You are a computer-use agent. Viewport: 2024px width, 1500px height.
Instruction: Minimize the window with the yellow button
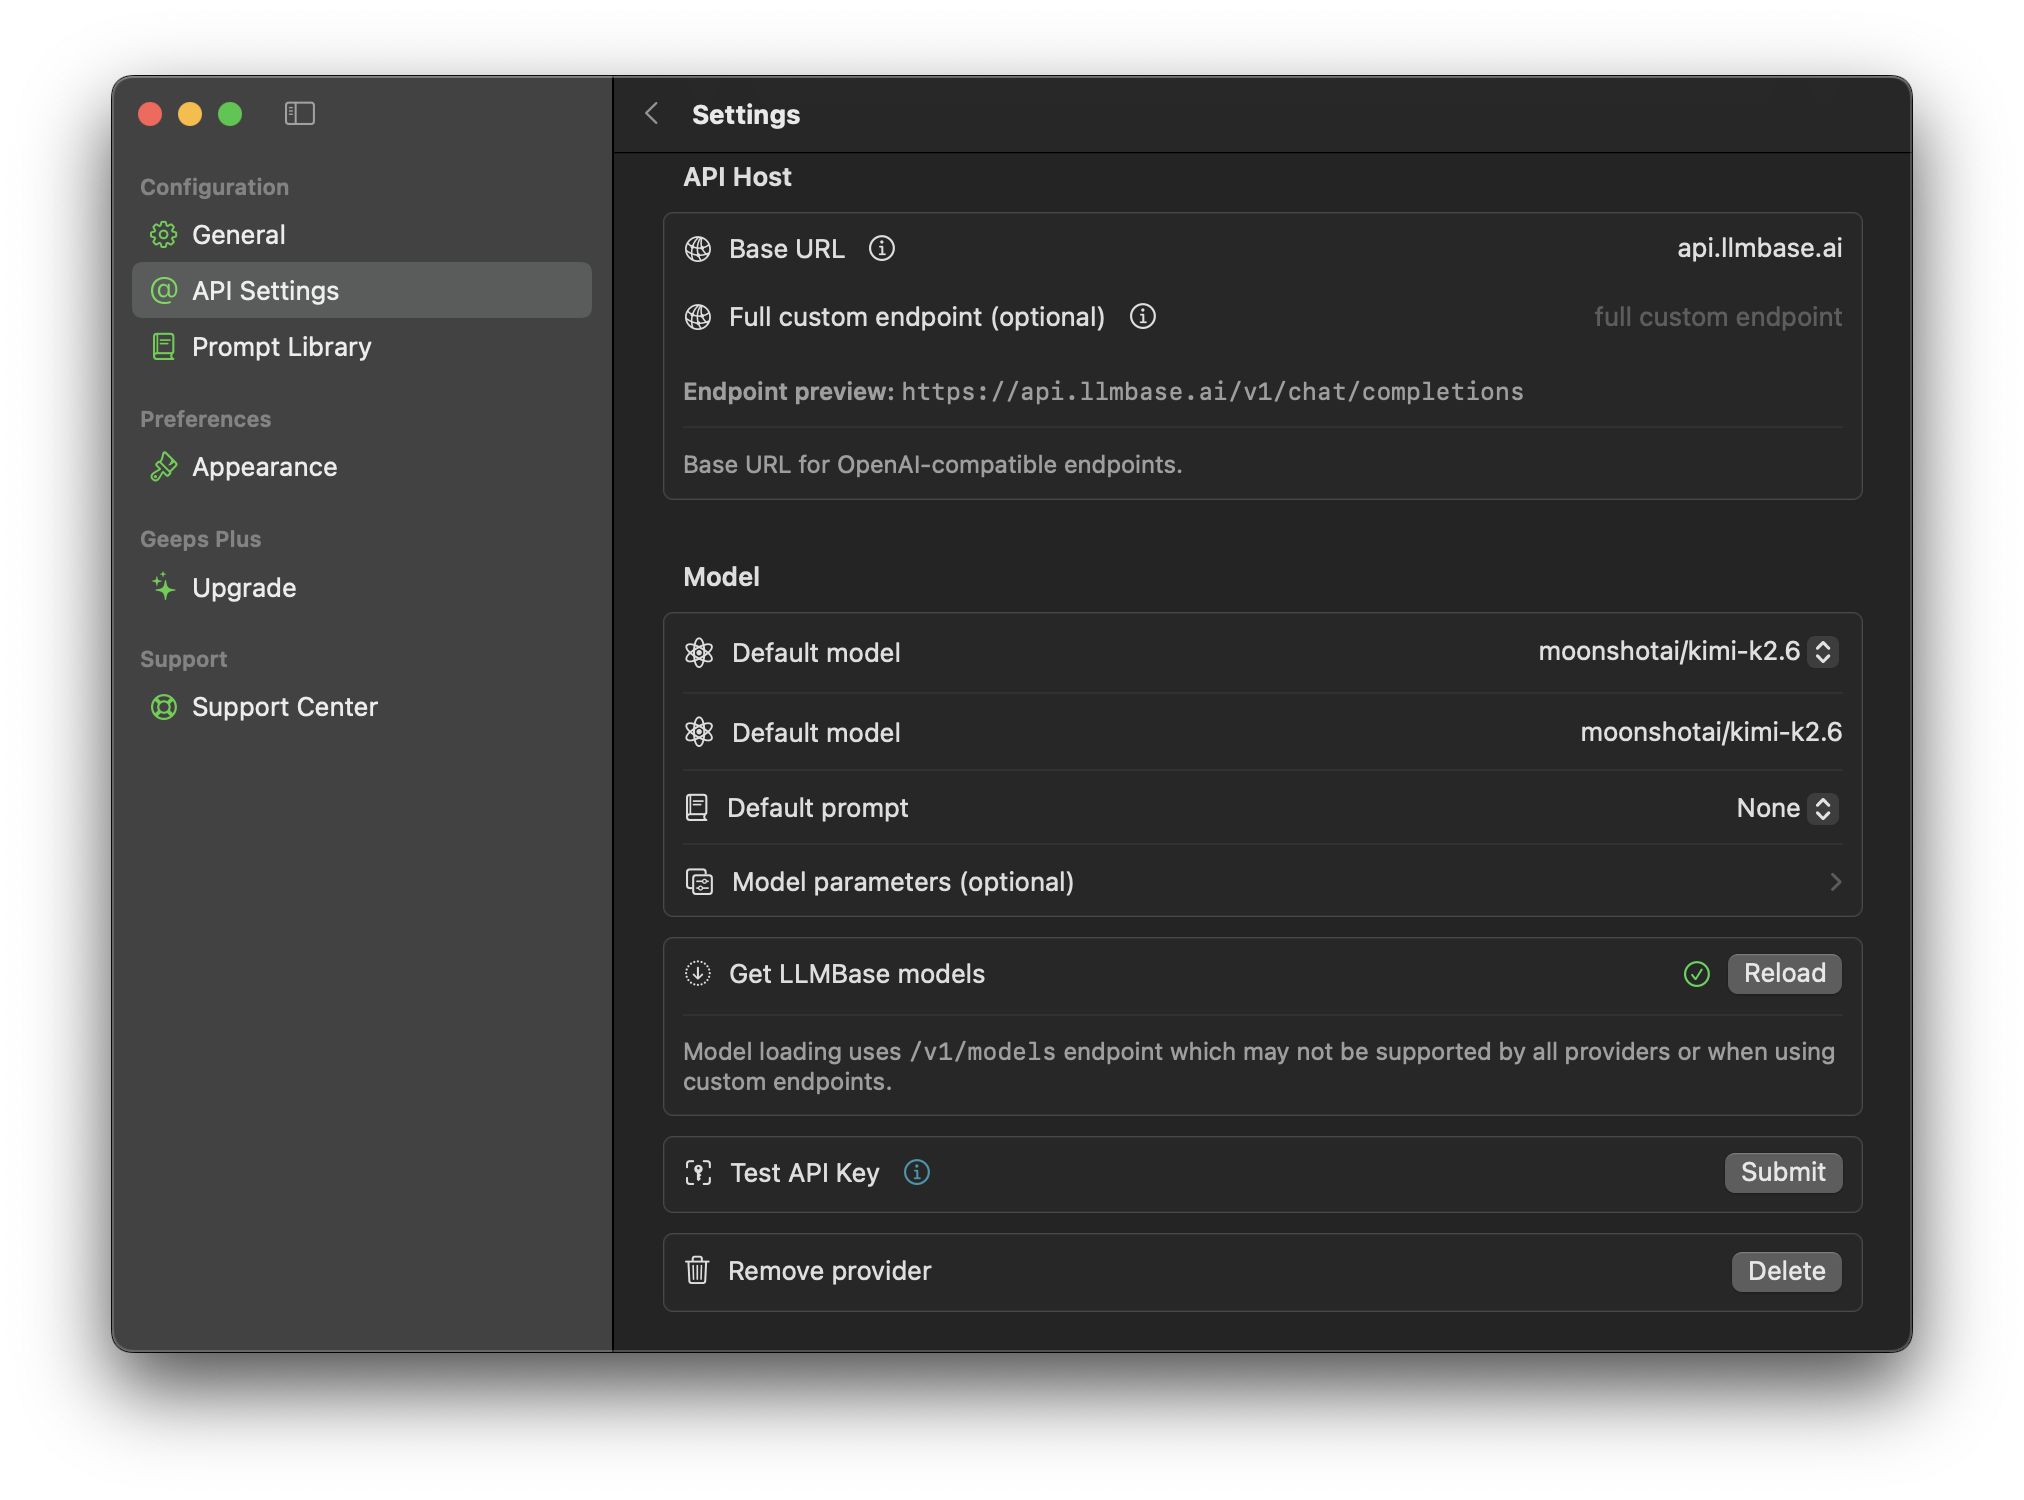(x=190, y=114)
